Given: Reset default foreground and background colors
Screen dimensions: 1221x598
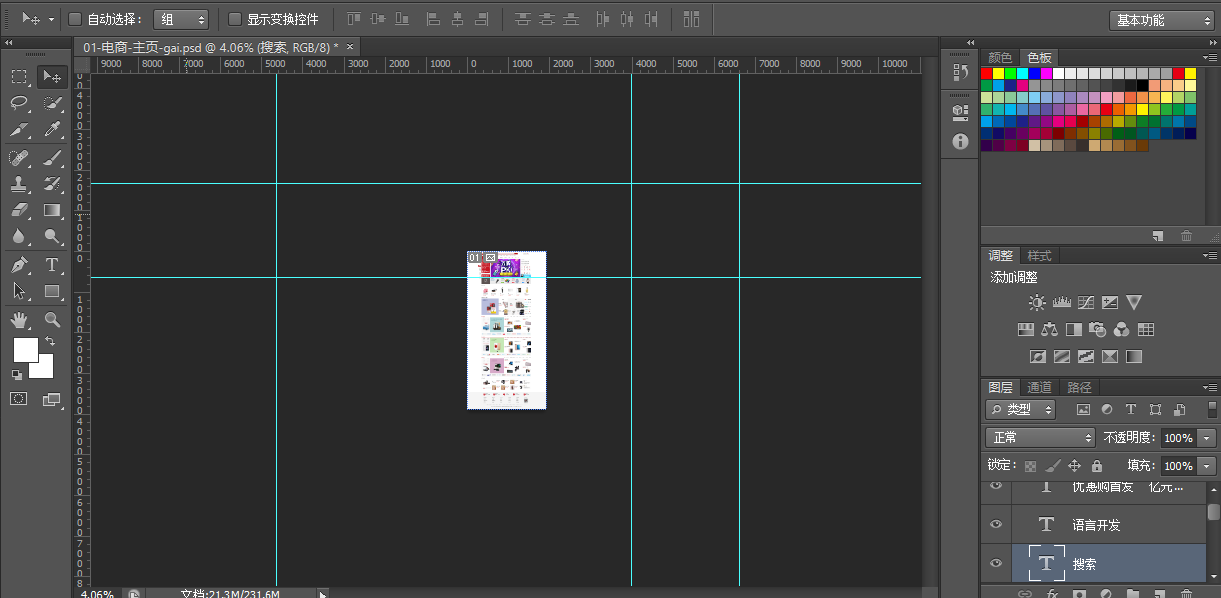Looking at the screenshot, I should coord(17,375).
